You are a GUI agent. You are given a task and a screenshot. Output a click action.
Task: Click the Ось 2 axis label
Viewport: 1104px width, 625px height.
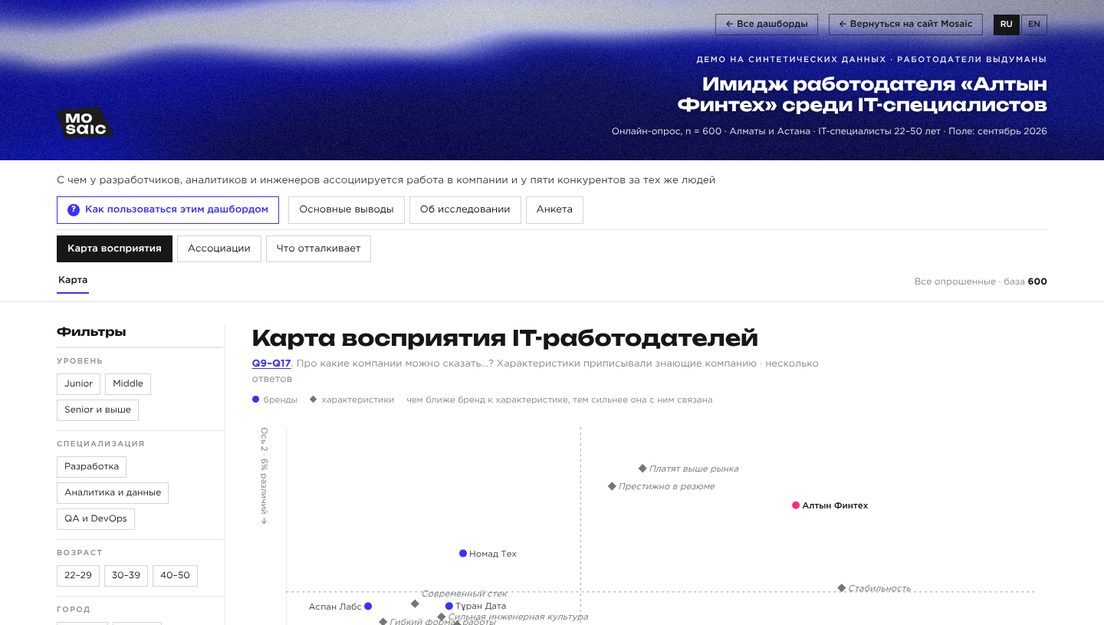[x=264, y=476]
